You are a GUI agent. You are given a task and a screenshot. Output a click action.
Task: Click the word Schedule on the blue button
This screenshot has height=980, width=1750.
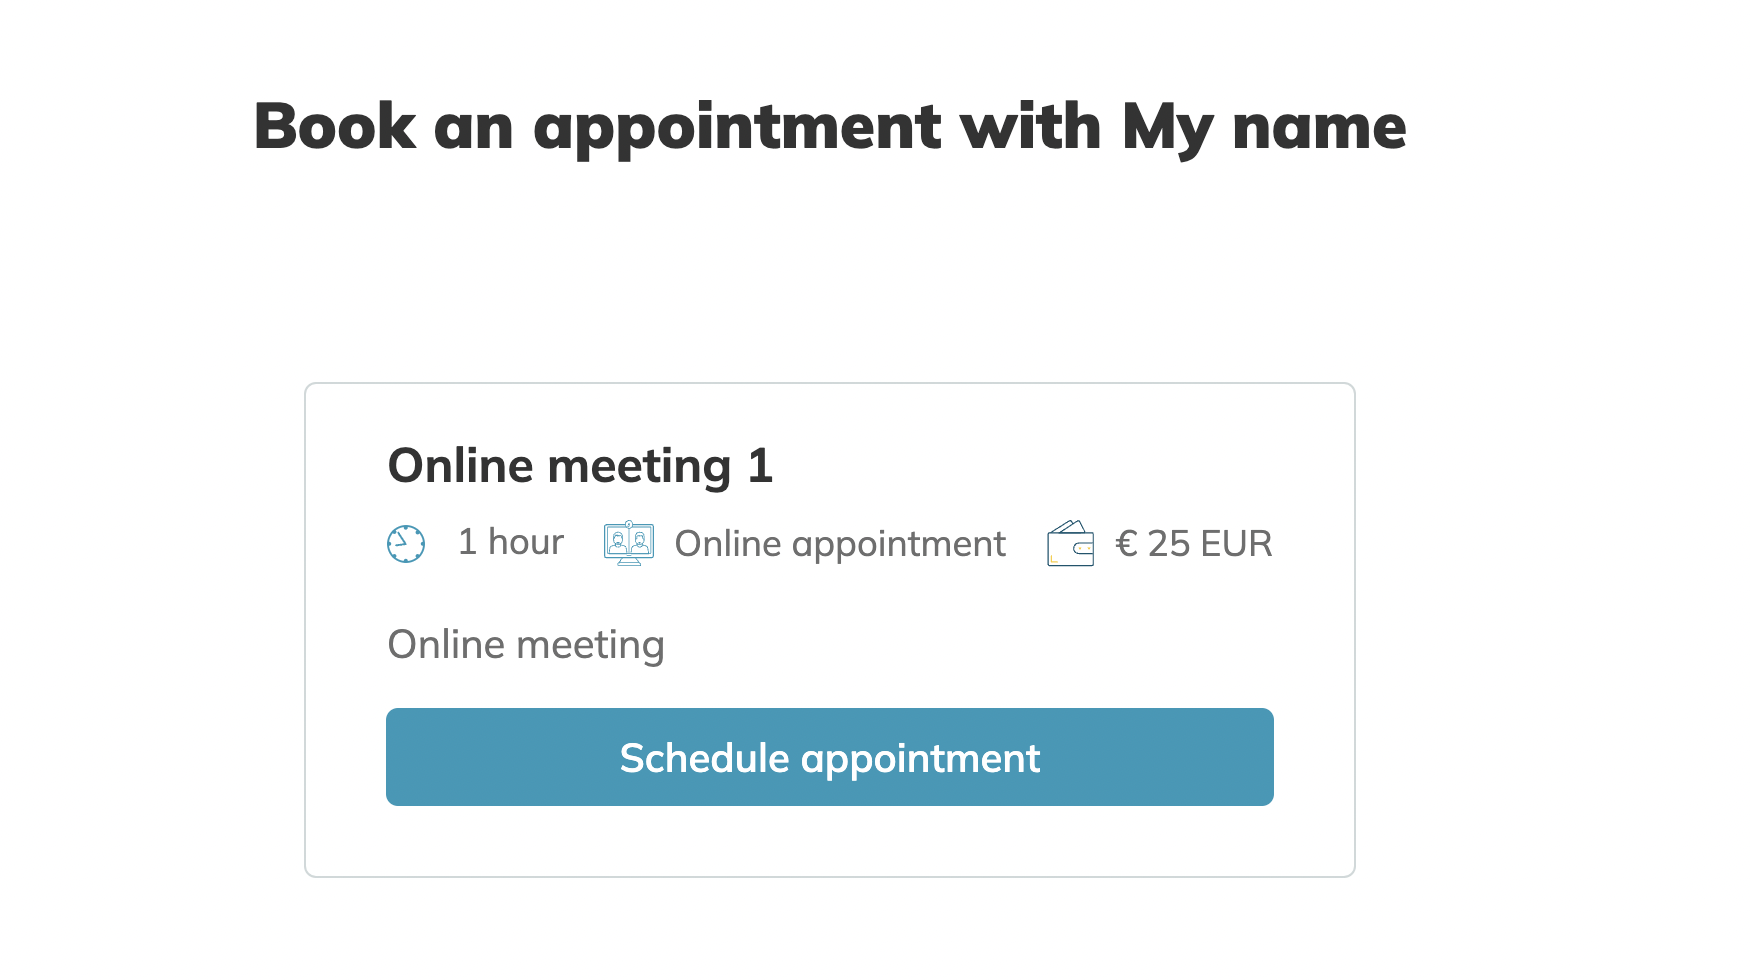click(705, 758)
